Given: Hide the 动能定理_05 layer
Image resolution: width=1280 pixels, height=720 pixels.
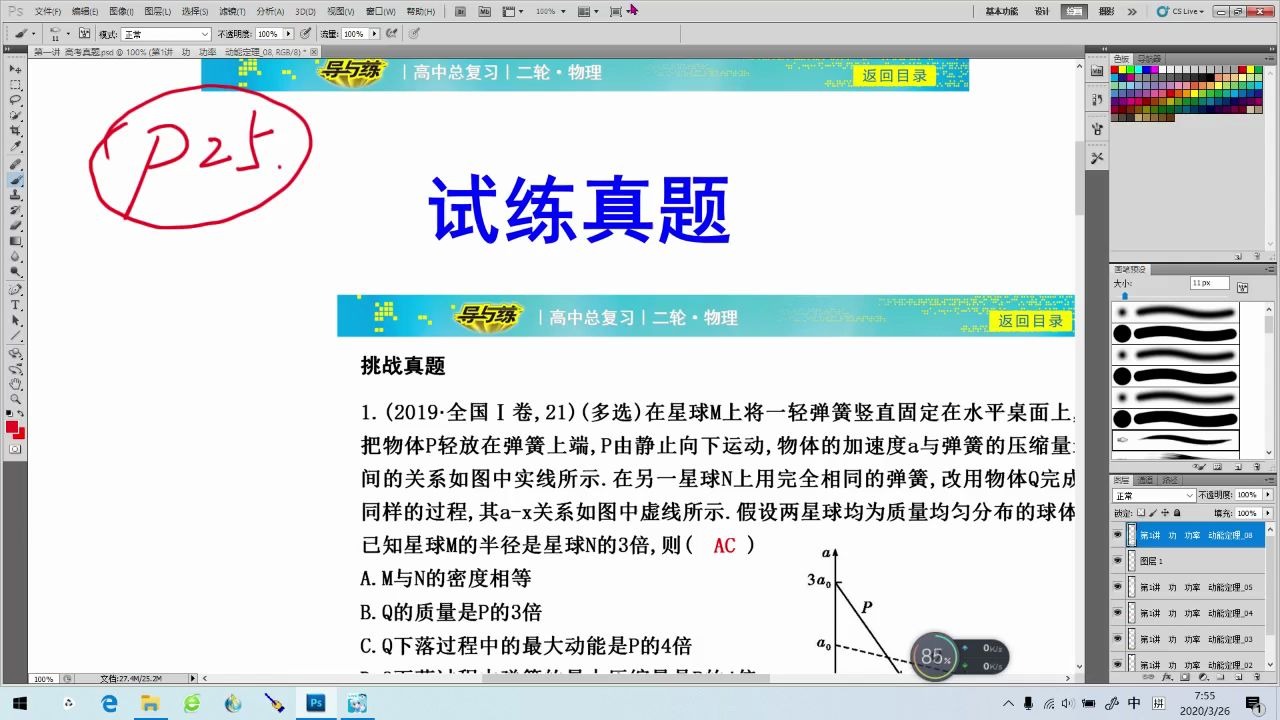Looking at the screenshot, I should (1117, 587).
